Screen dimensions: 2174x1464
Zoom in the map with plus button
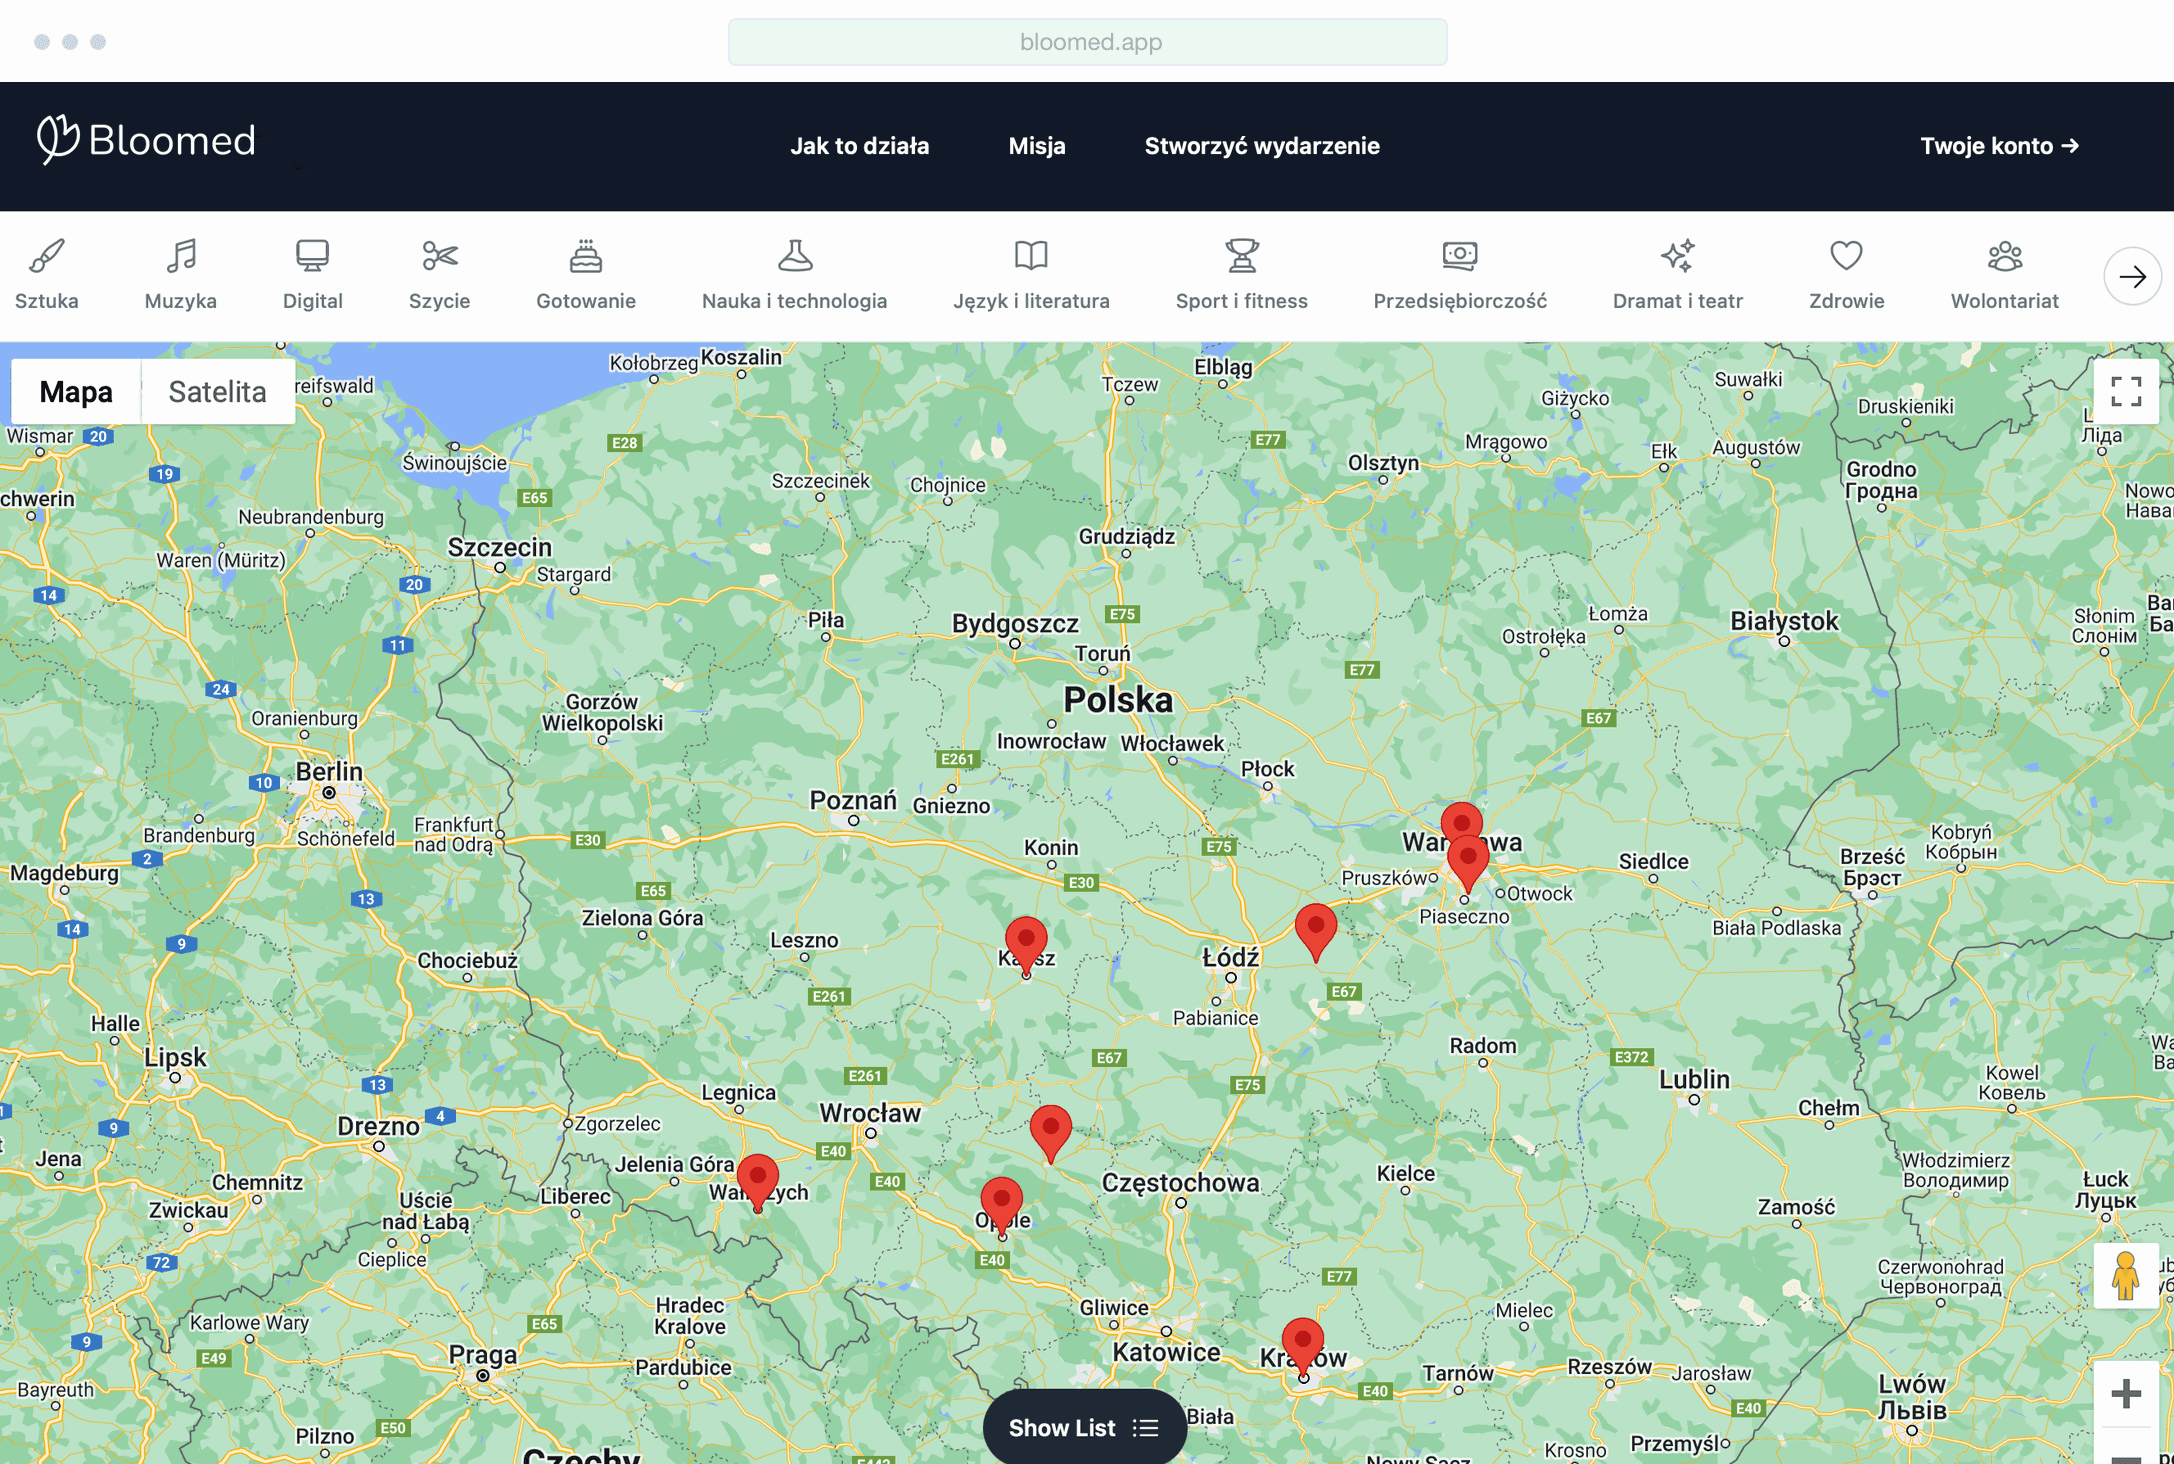[2125, 1393]
